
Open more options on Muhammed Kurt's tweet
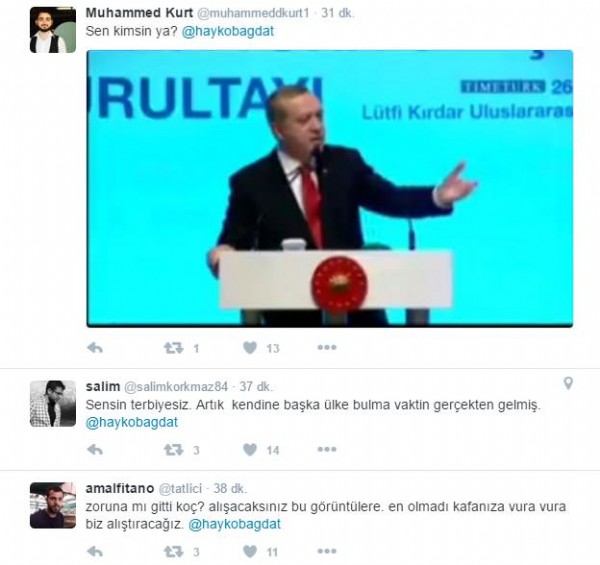click(x=327, y=347)
